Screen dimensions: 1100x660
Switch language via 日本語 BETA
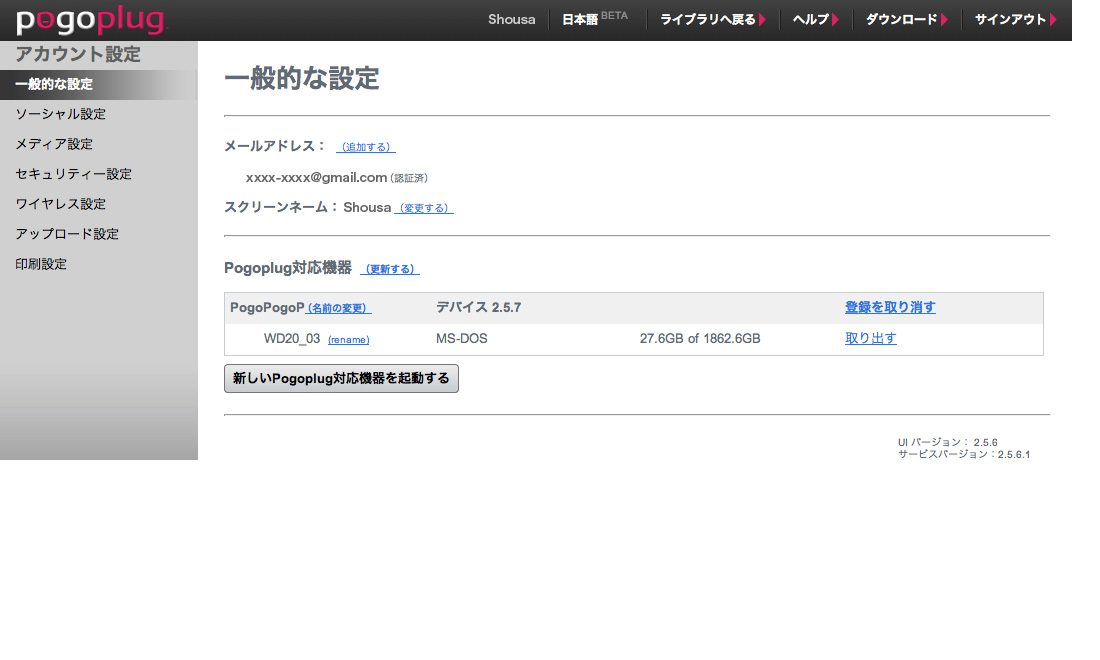[x=595, y=19]
